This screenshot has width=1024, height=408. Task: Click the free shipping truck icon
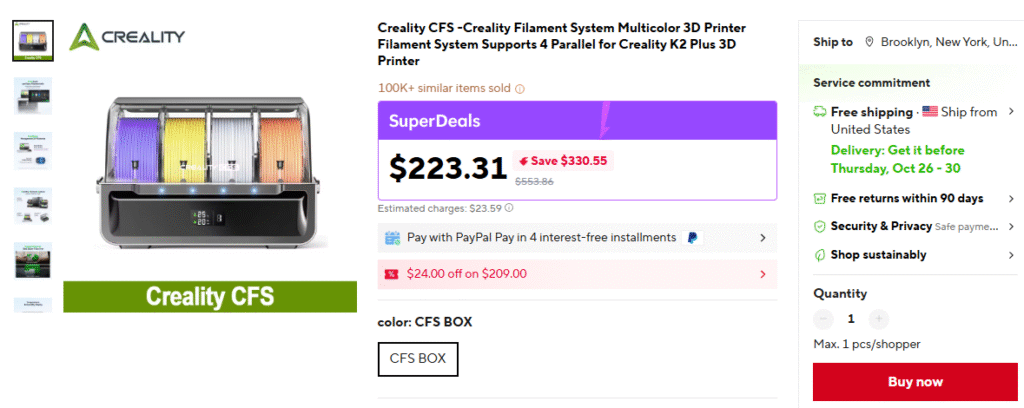pyautogui.click(x=820, y=112)
